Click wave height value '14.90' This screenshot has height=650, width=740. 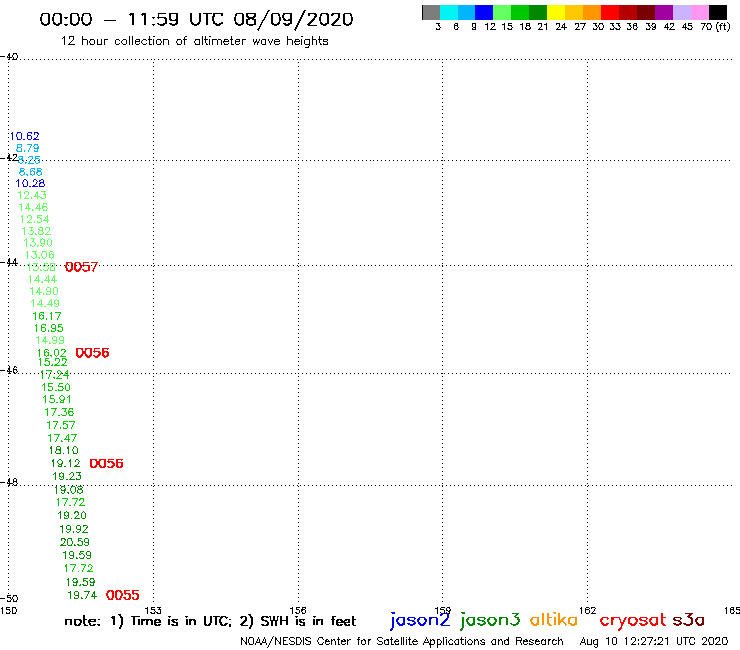[44, 292]
